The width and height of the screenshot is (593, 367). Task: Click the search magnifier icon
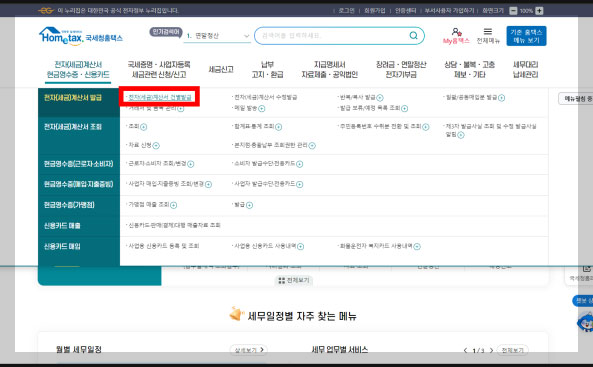click(413, 36)
